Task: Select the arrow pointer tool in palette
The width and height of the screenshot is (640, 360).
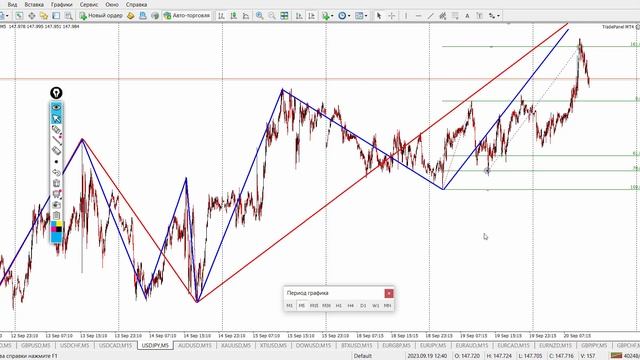Action: pos(56,118)
